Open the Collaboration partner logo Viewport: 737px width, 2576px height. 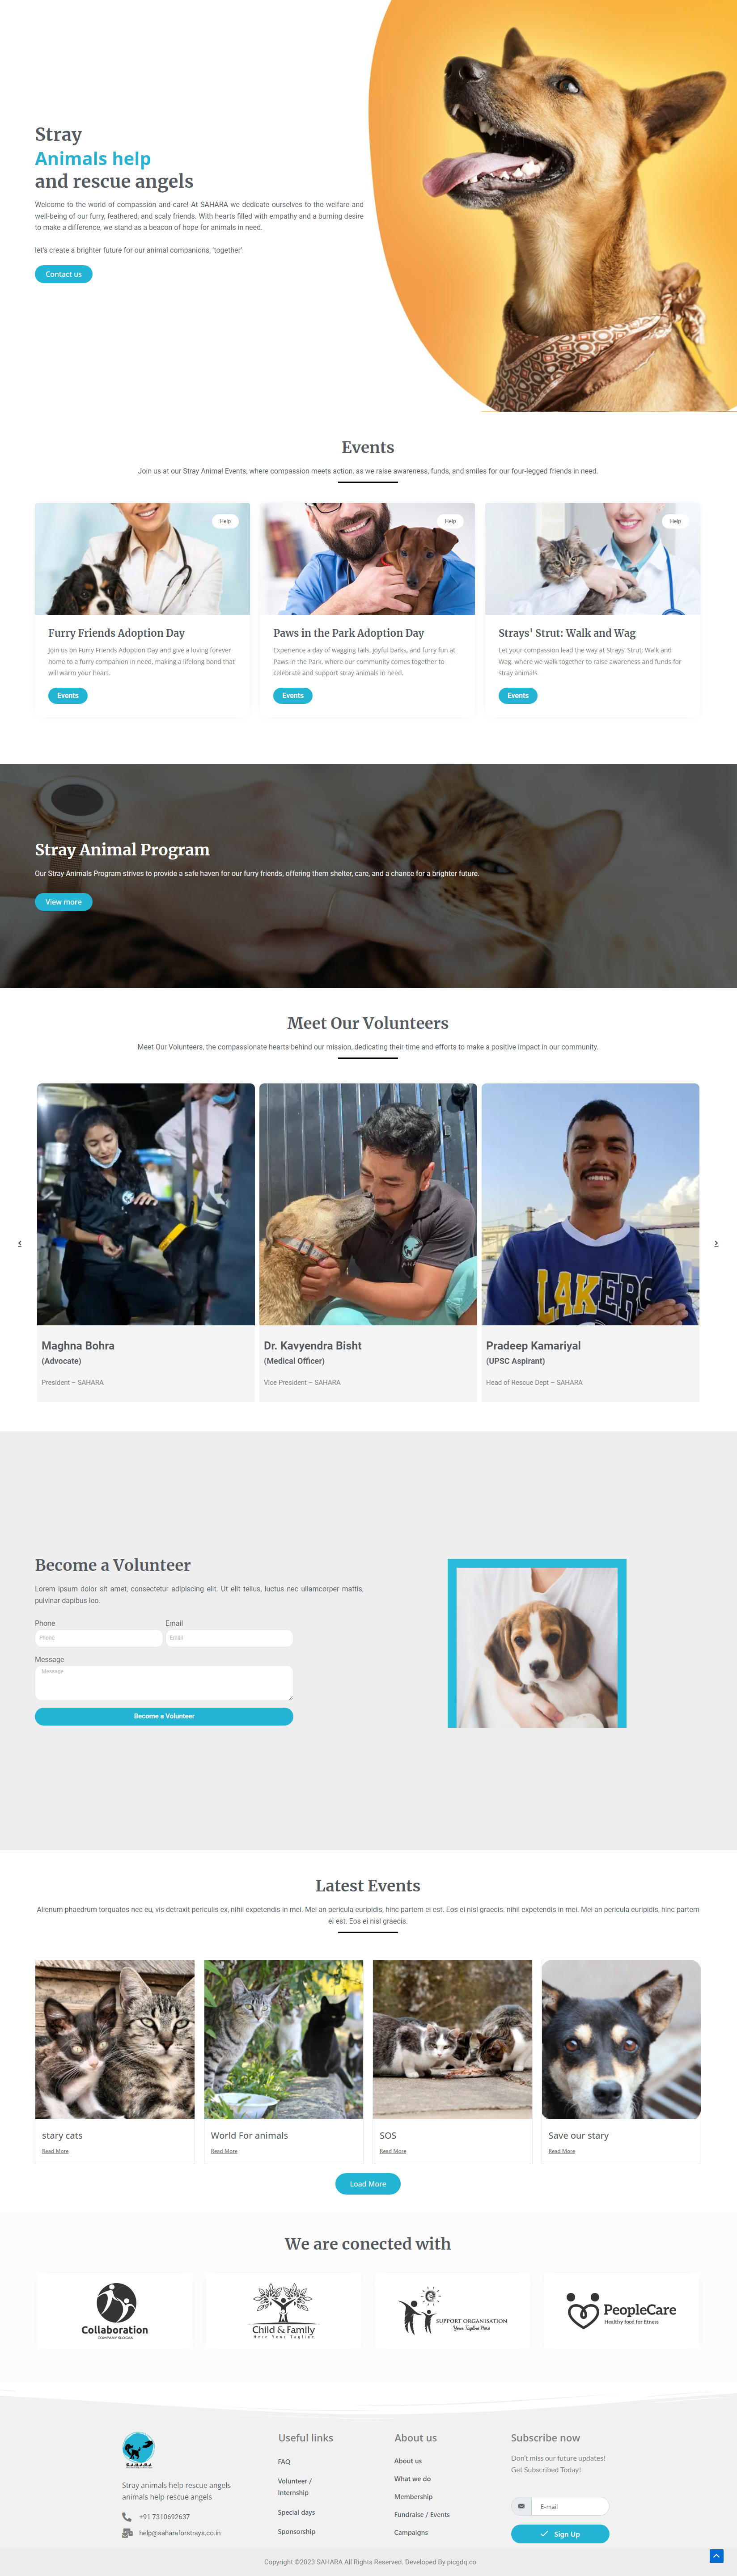[x=115, y=2311]
